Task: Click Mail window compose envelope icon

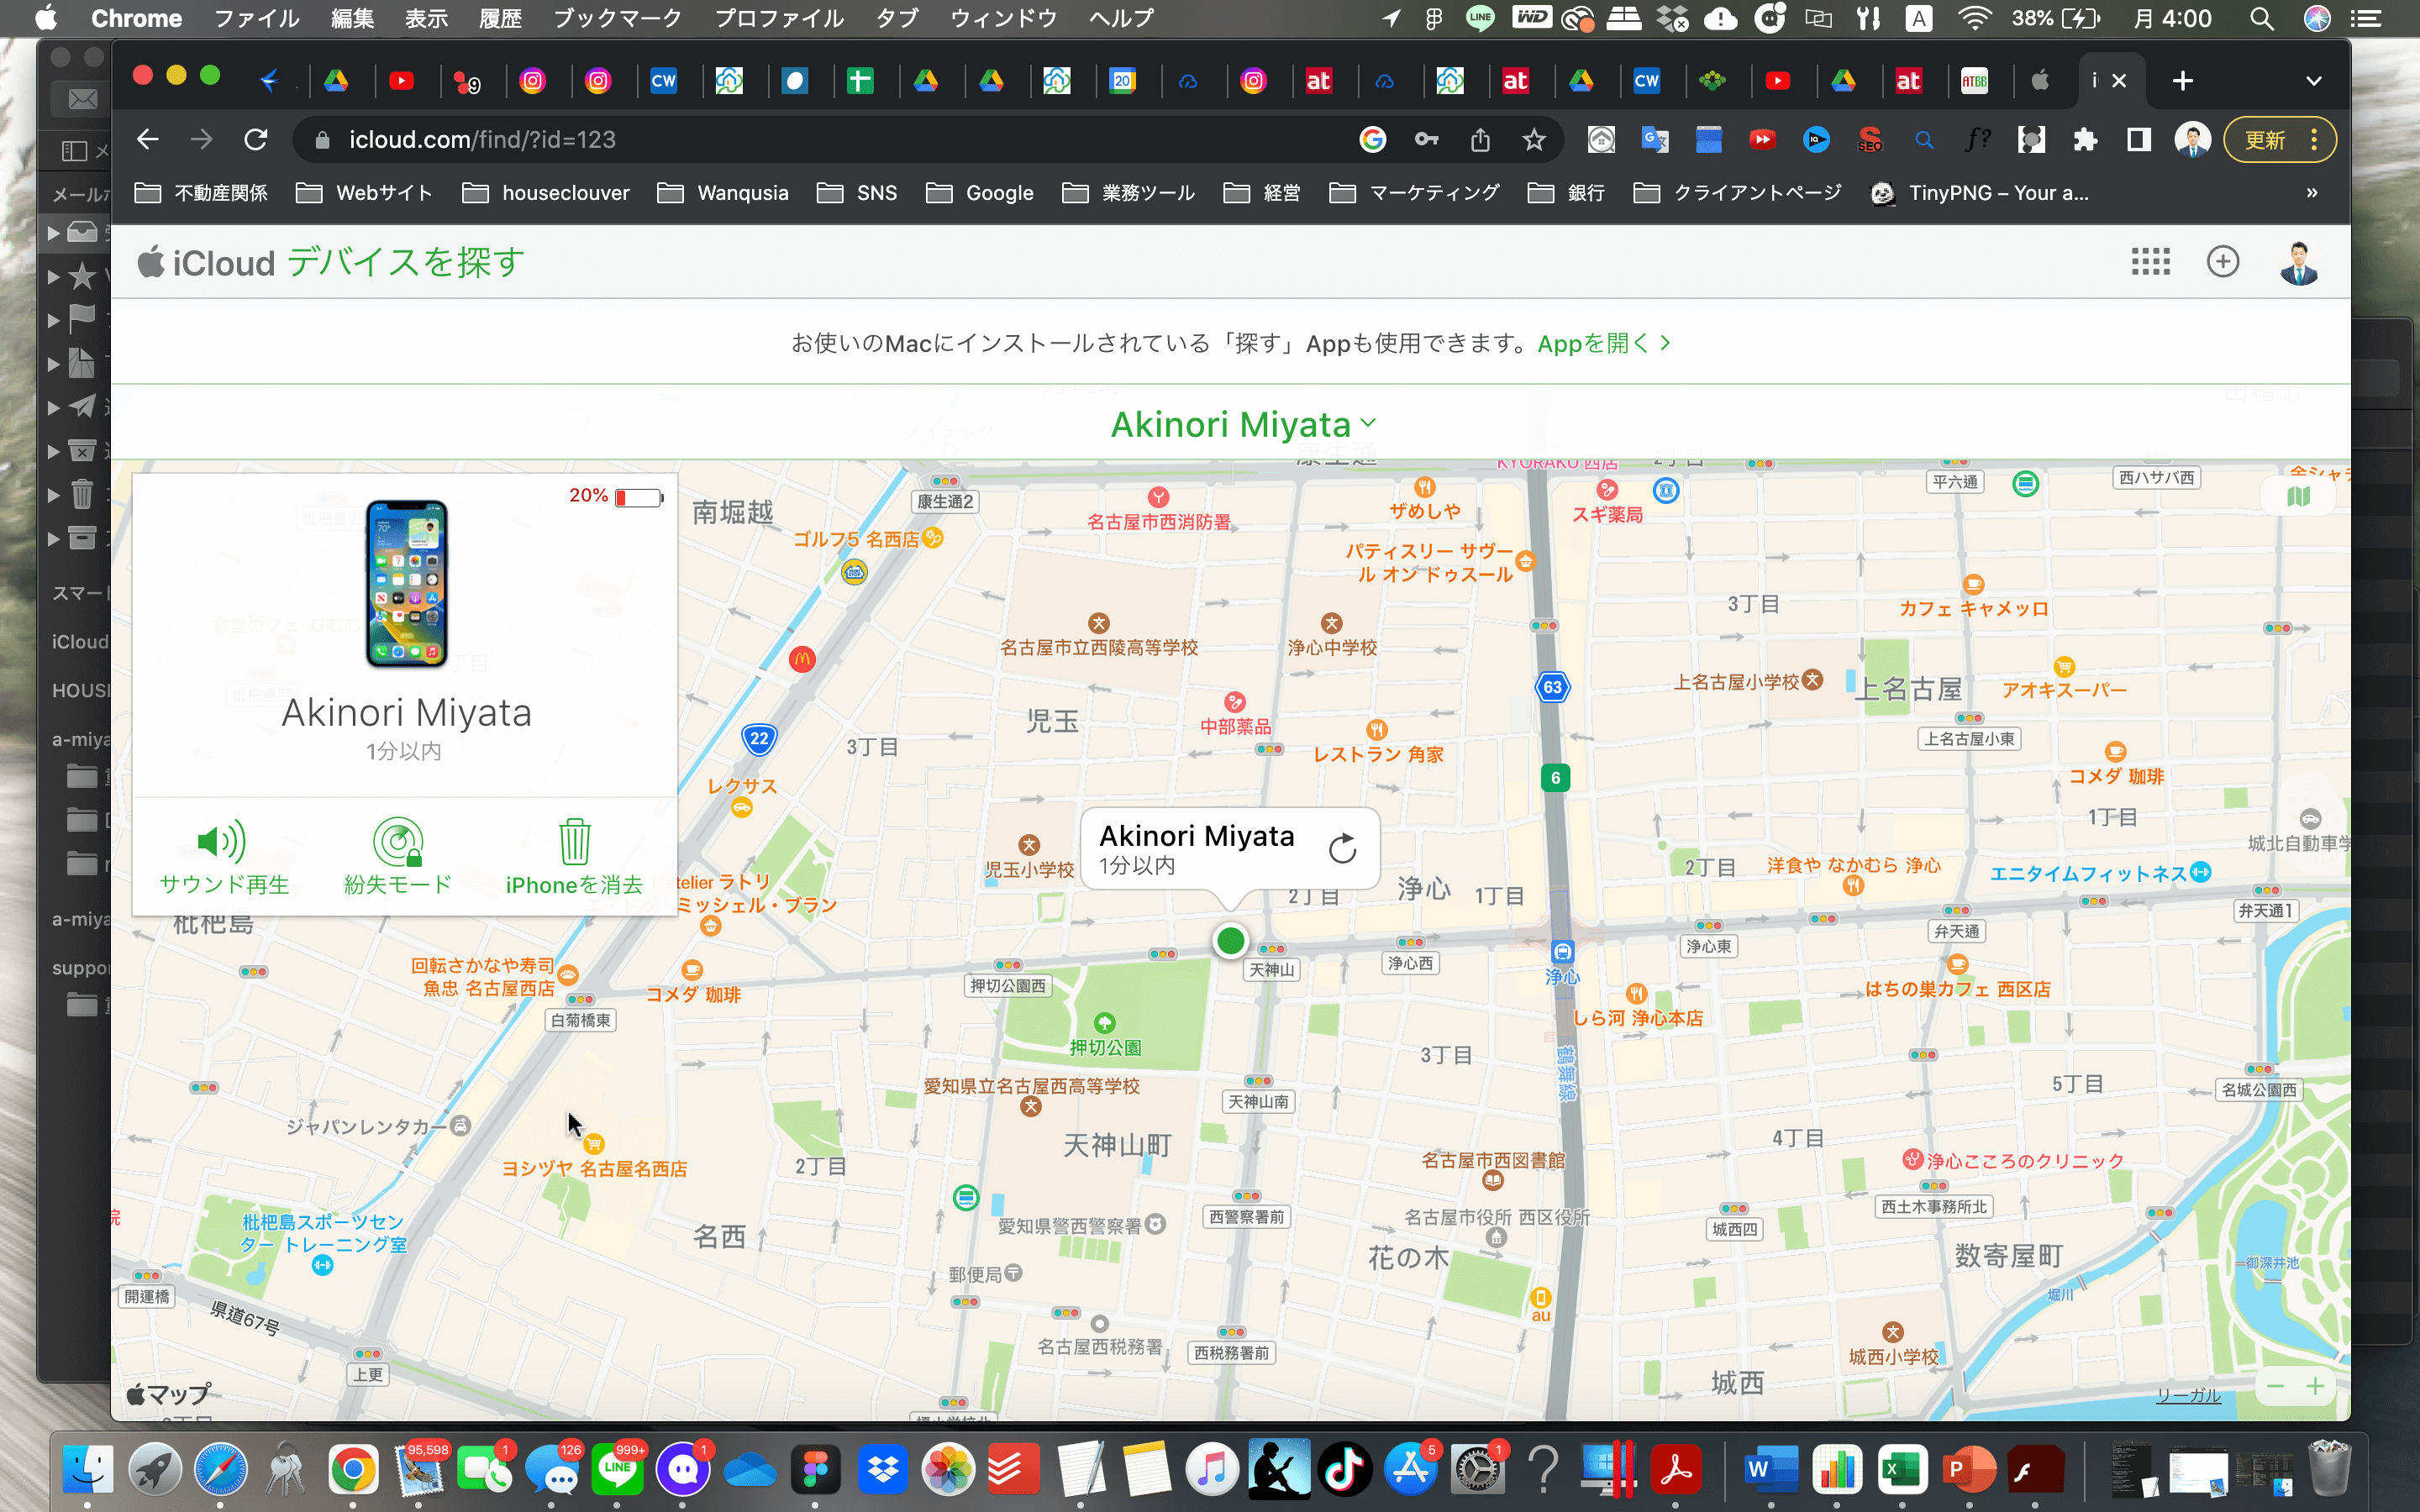Action: 82,99
